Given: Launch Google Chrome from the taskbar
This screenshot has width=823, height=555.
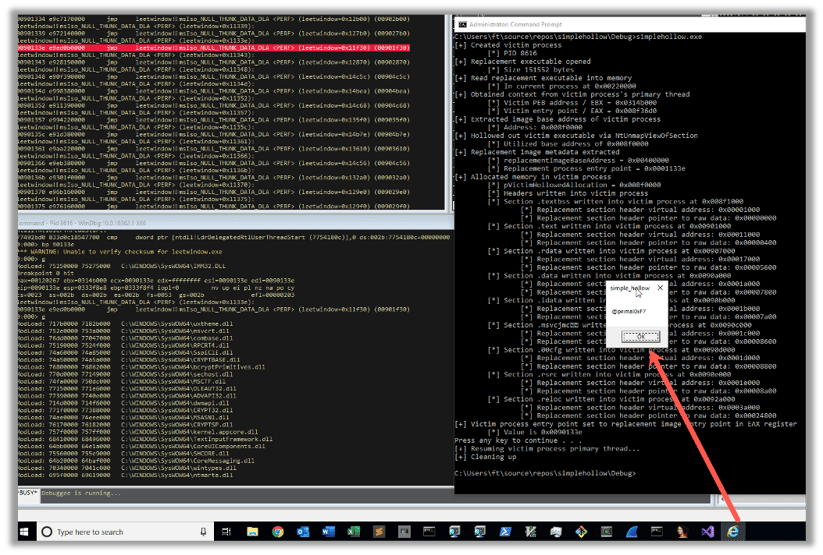Looking at the screenshot, I should 278,532.
